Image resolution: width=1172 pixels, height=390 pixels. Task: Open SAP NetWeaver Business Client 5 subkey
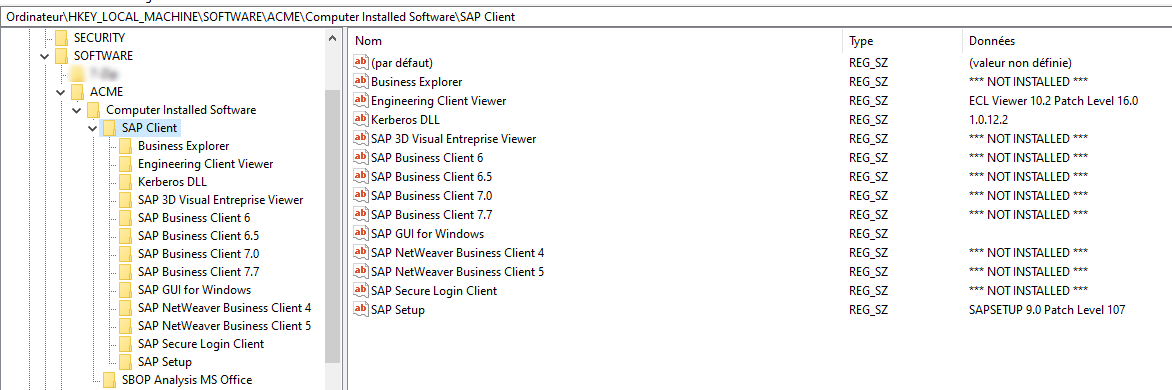pos(224,326)
